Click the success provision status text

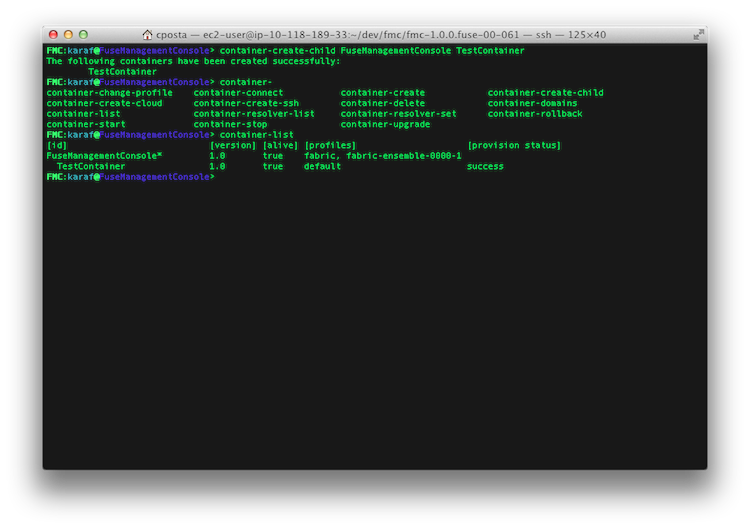pos(485,166)
